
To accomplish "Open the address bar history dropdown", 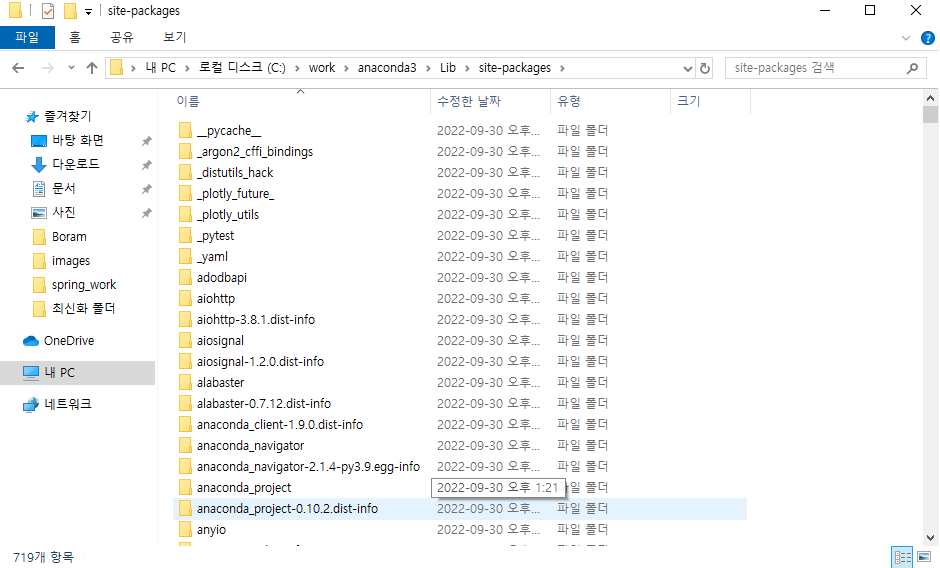I will coord(688,68).
